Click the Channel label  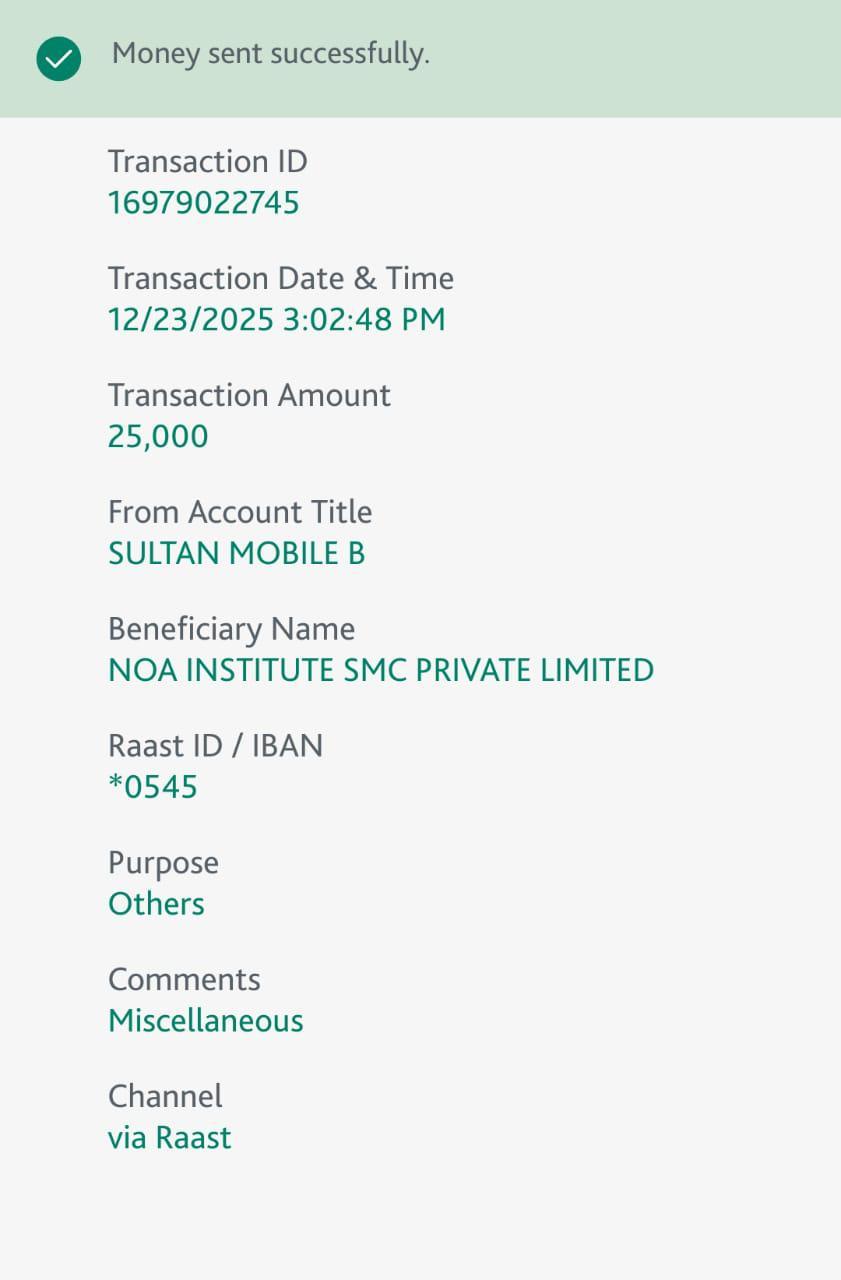pos(165,1096)
